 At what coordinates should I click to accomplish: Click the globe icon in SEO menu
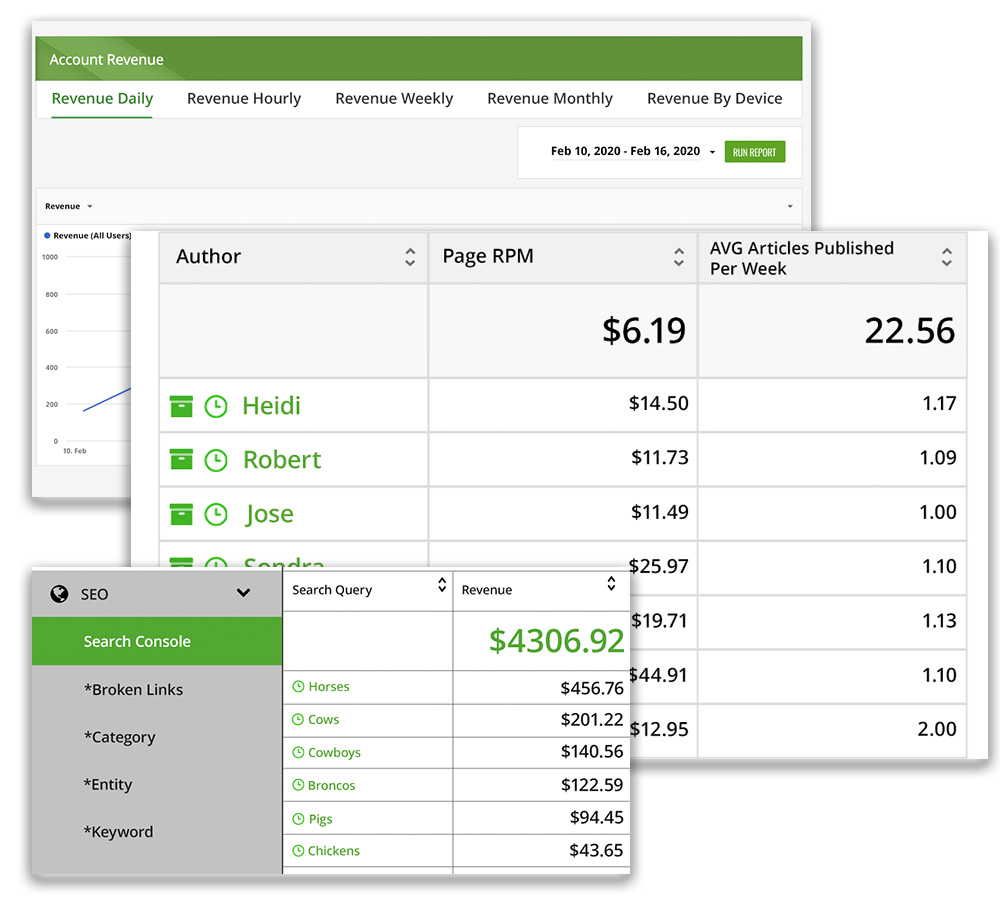[59, 594]
